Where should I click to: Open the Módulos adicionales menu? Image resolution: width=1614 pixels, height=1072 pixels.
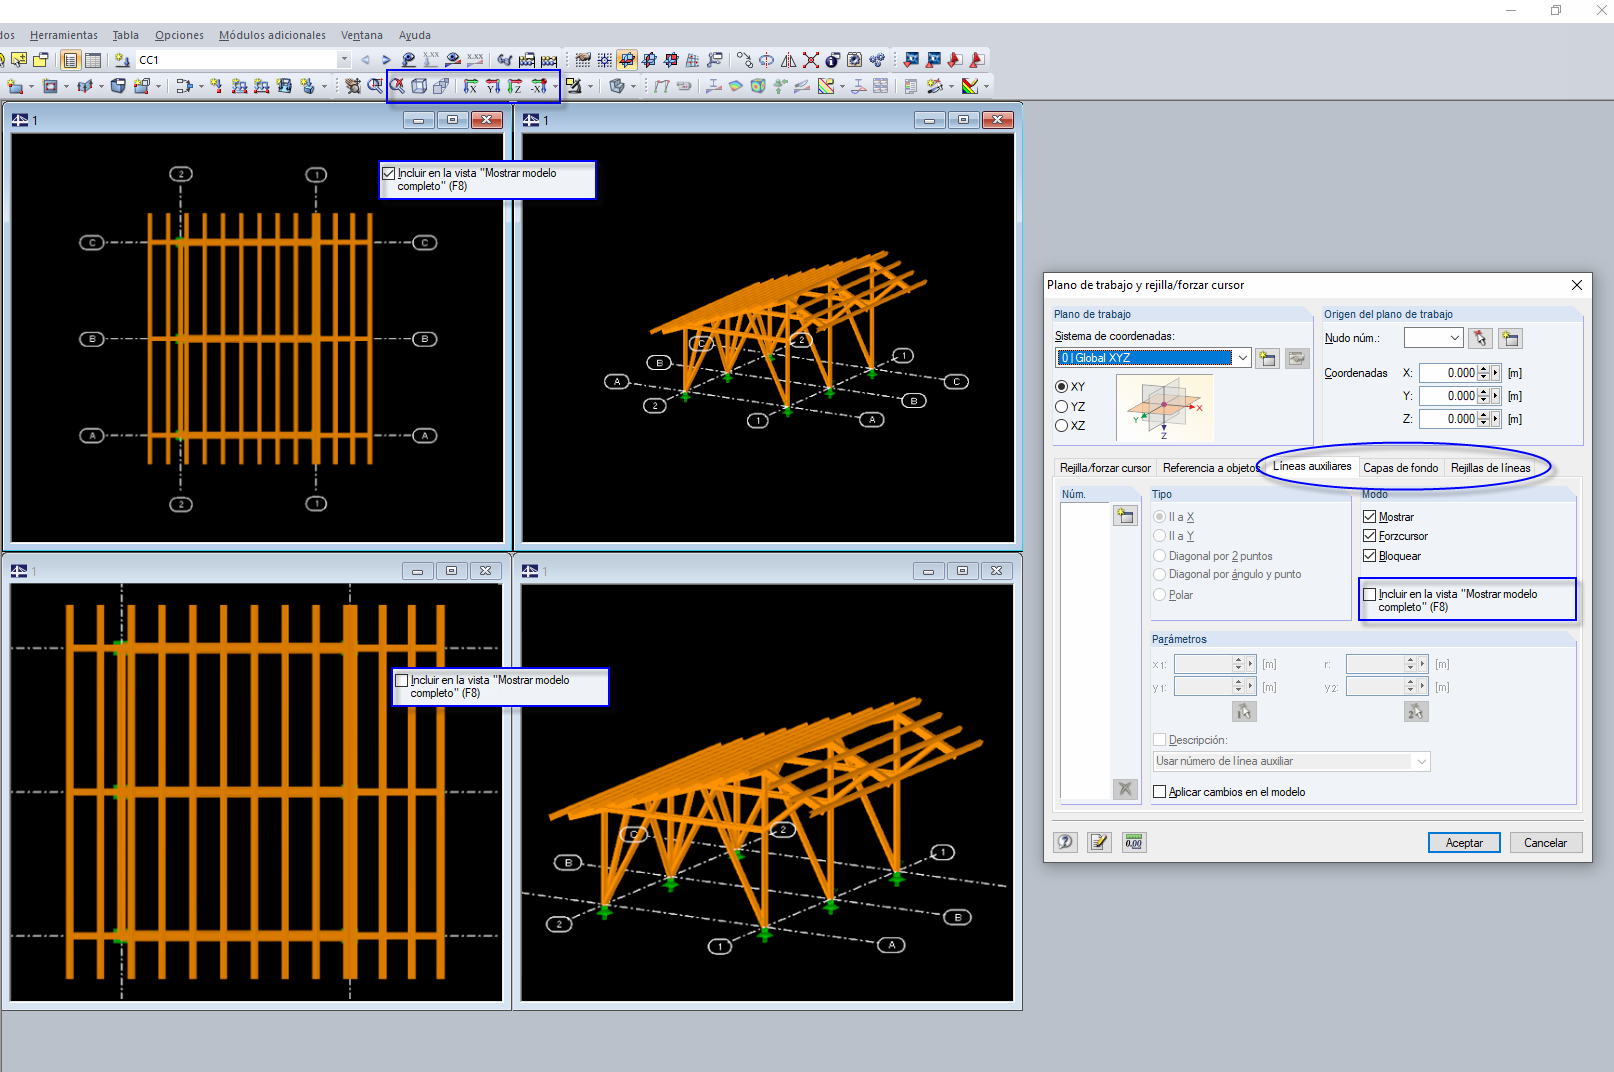[x=272, y=35]
